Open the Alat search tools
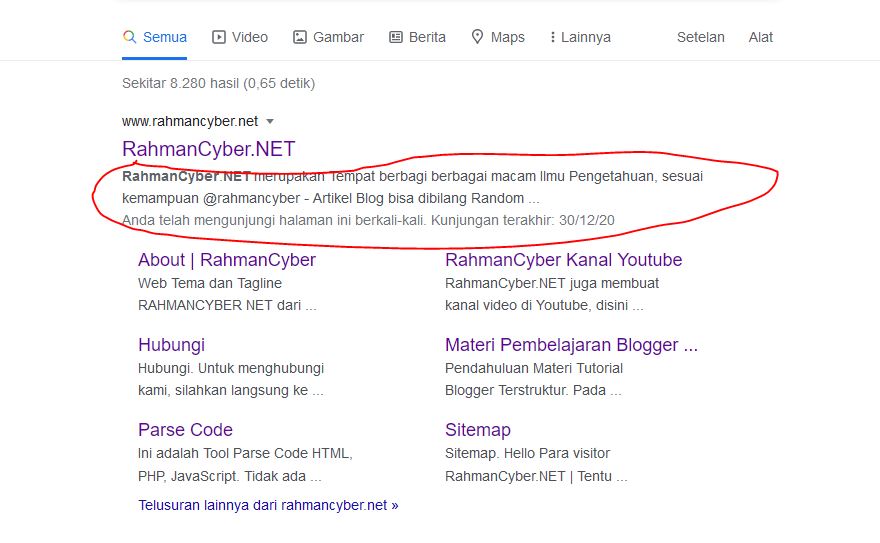 [760, 37]
